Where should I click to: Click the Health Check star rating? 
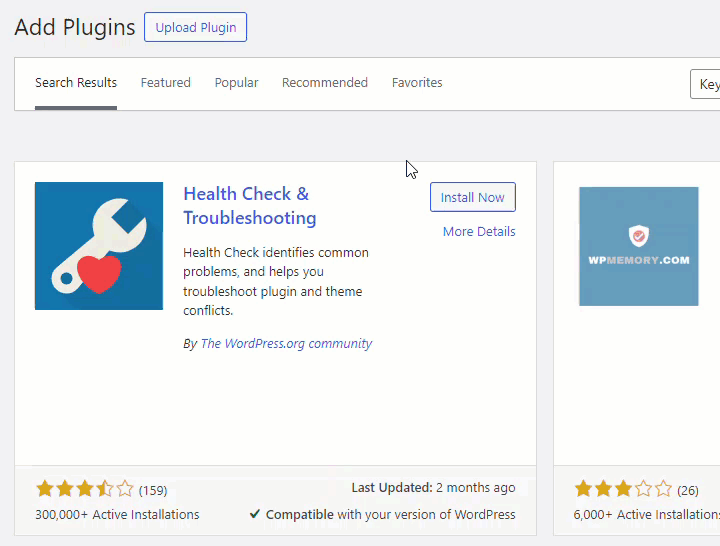(x=85, y=489)
